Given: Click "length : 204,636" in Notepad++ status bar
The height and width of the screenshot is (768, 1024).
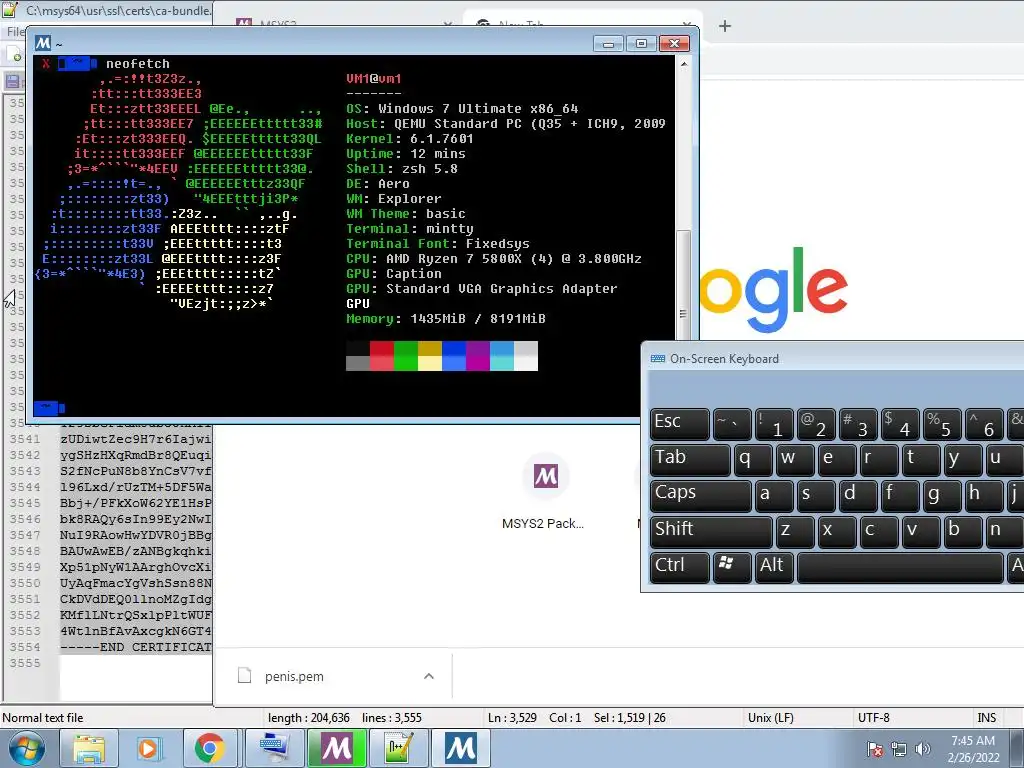Looking at the screenshot, I should [308, 718].
